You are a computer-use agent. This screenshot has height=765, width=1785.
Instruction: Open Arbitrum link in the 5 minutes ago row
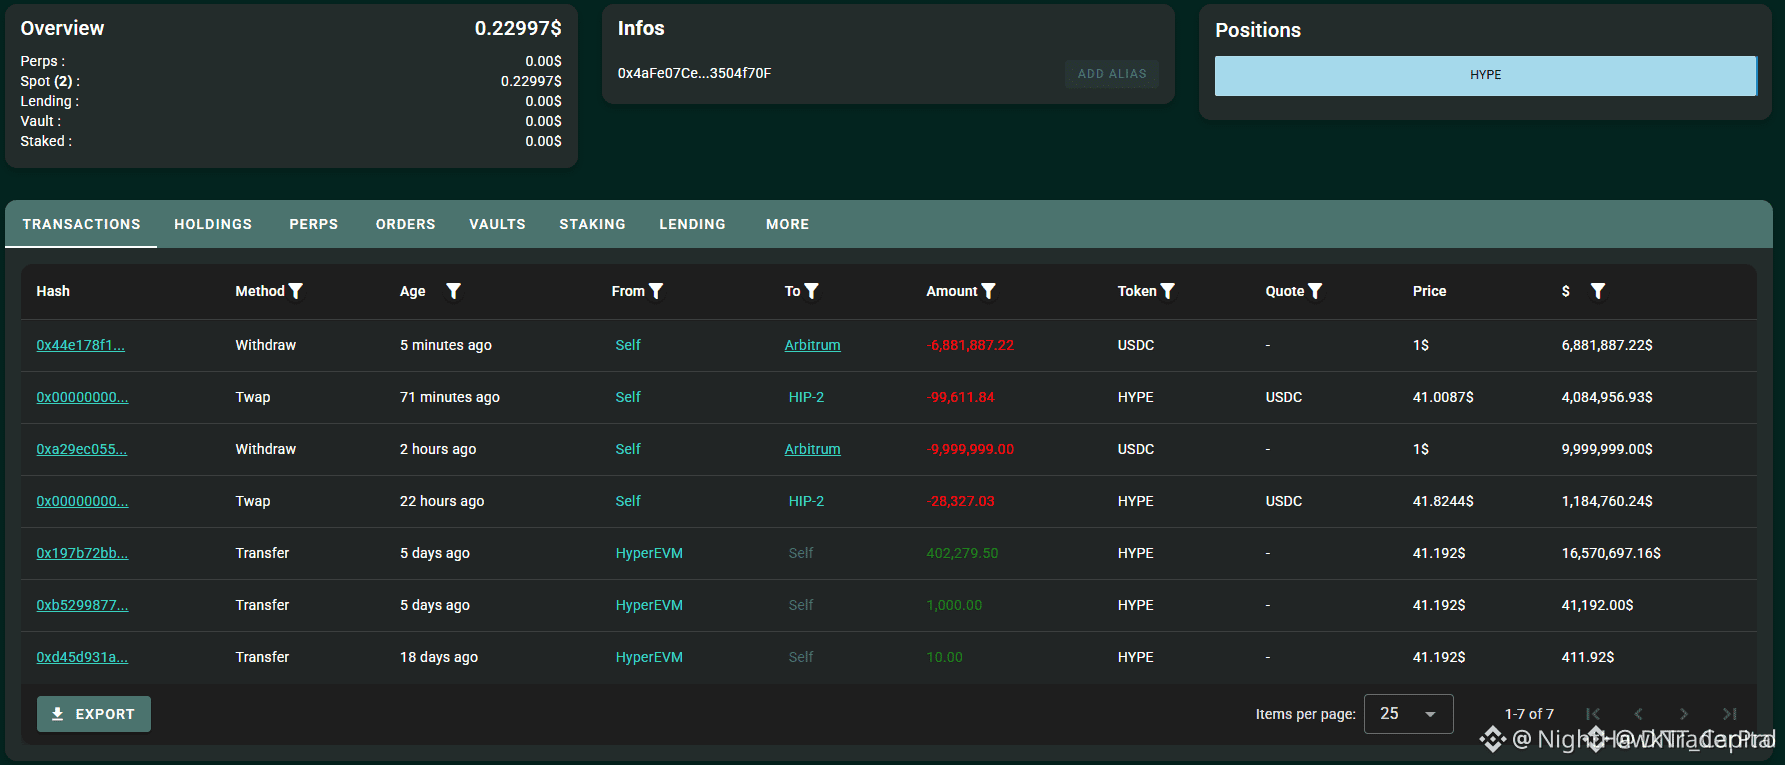812,345
